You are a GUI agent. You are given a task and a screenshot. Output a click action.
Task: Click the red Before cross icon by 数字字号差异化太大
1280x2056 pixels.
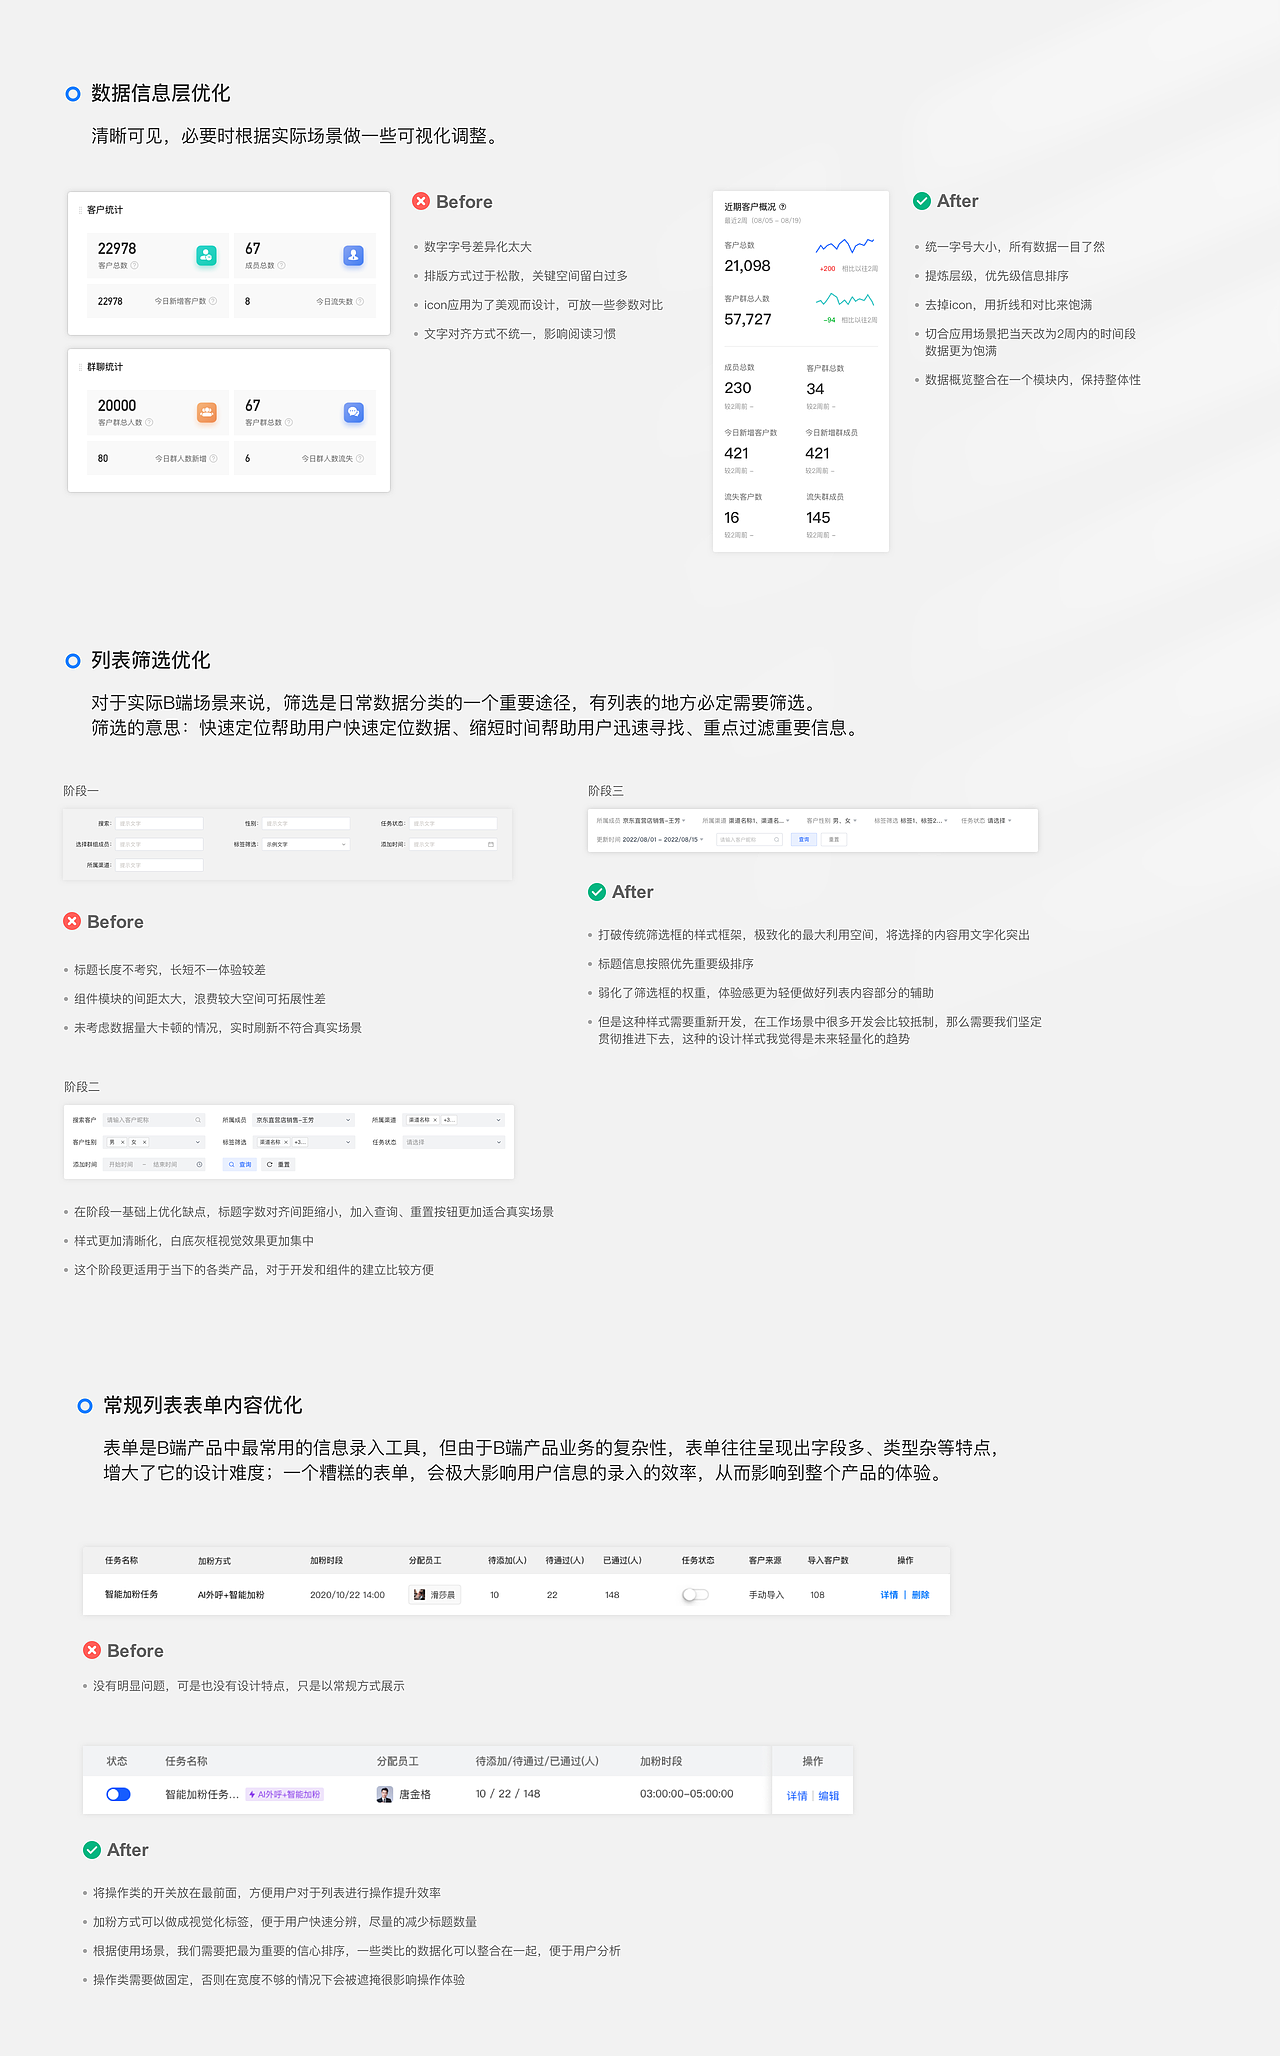421,201
